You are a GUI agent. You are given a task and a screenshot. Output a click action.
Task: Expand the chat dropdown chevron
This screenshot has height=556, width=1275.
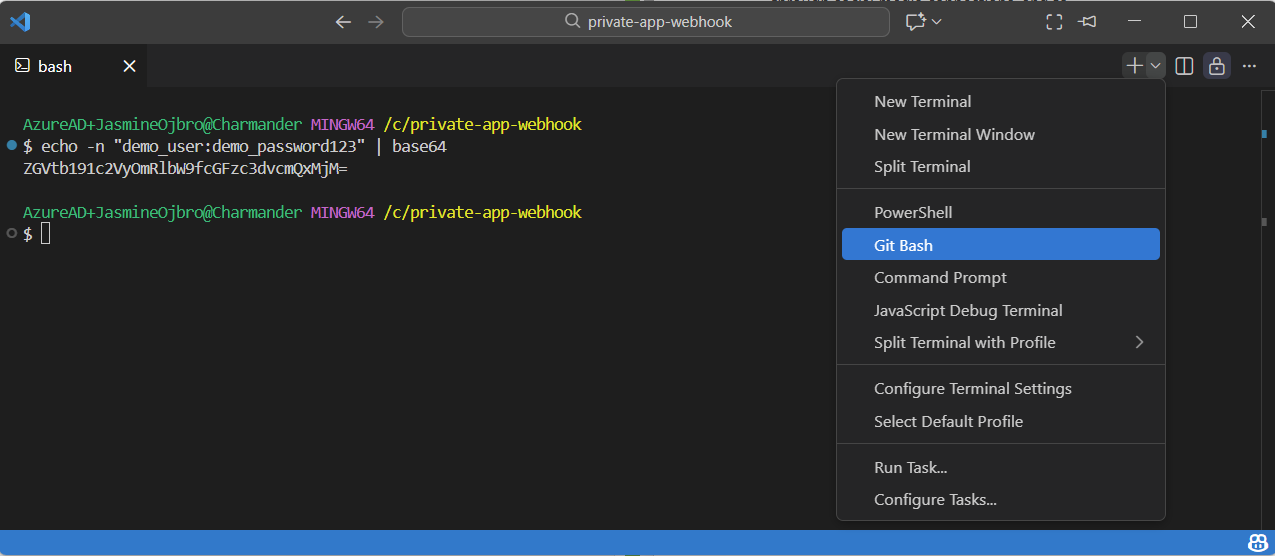[937, 21]
